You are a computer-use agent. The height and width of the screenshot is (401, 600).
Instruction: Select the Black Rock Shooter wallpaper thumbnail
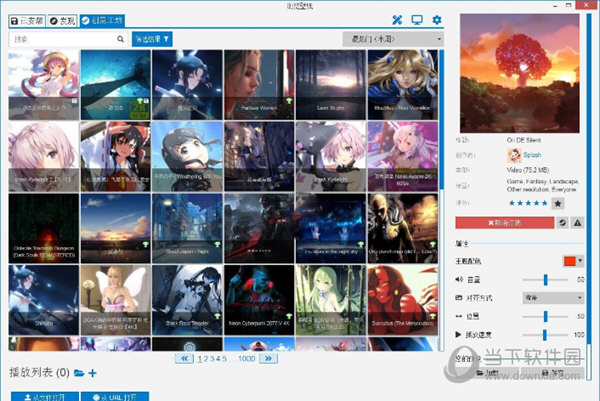tap(187, 300)
